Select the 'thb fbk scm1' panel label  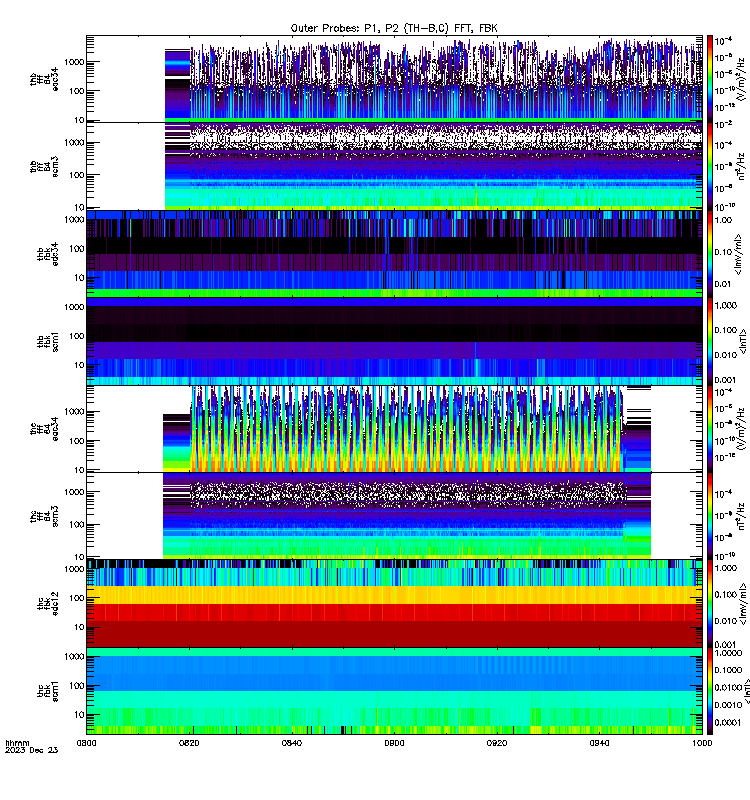pos(48,341)
